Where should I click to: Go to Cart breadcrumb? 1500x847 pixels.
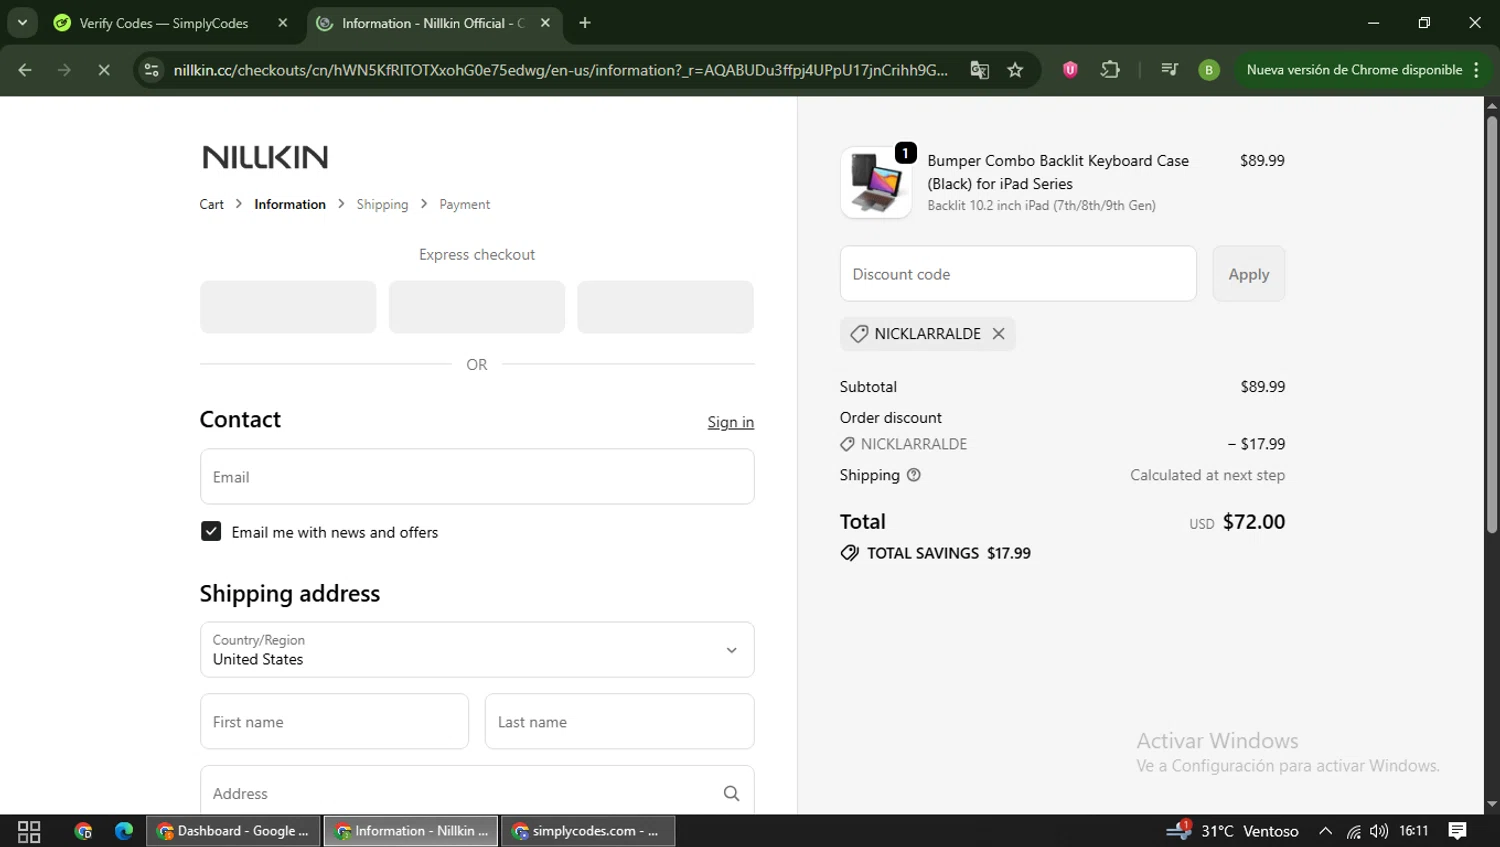pyautogui.click(x=212, y=204)
